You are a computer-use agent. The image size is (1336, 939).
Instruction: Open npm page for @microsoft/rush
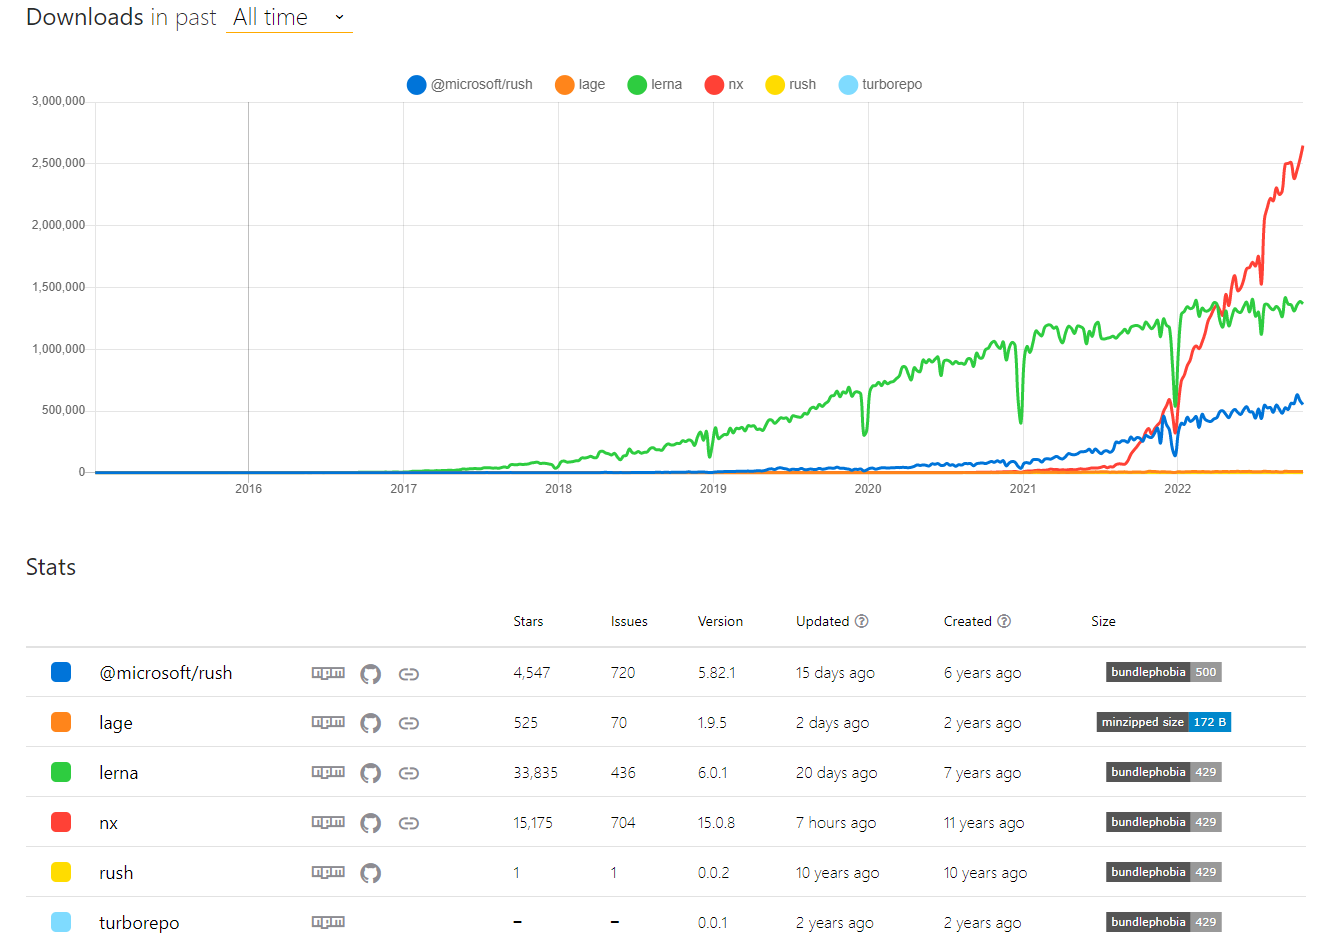coord(328,673)
